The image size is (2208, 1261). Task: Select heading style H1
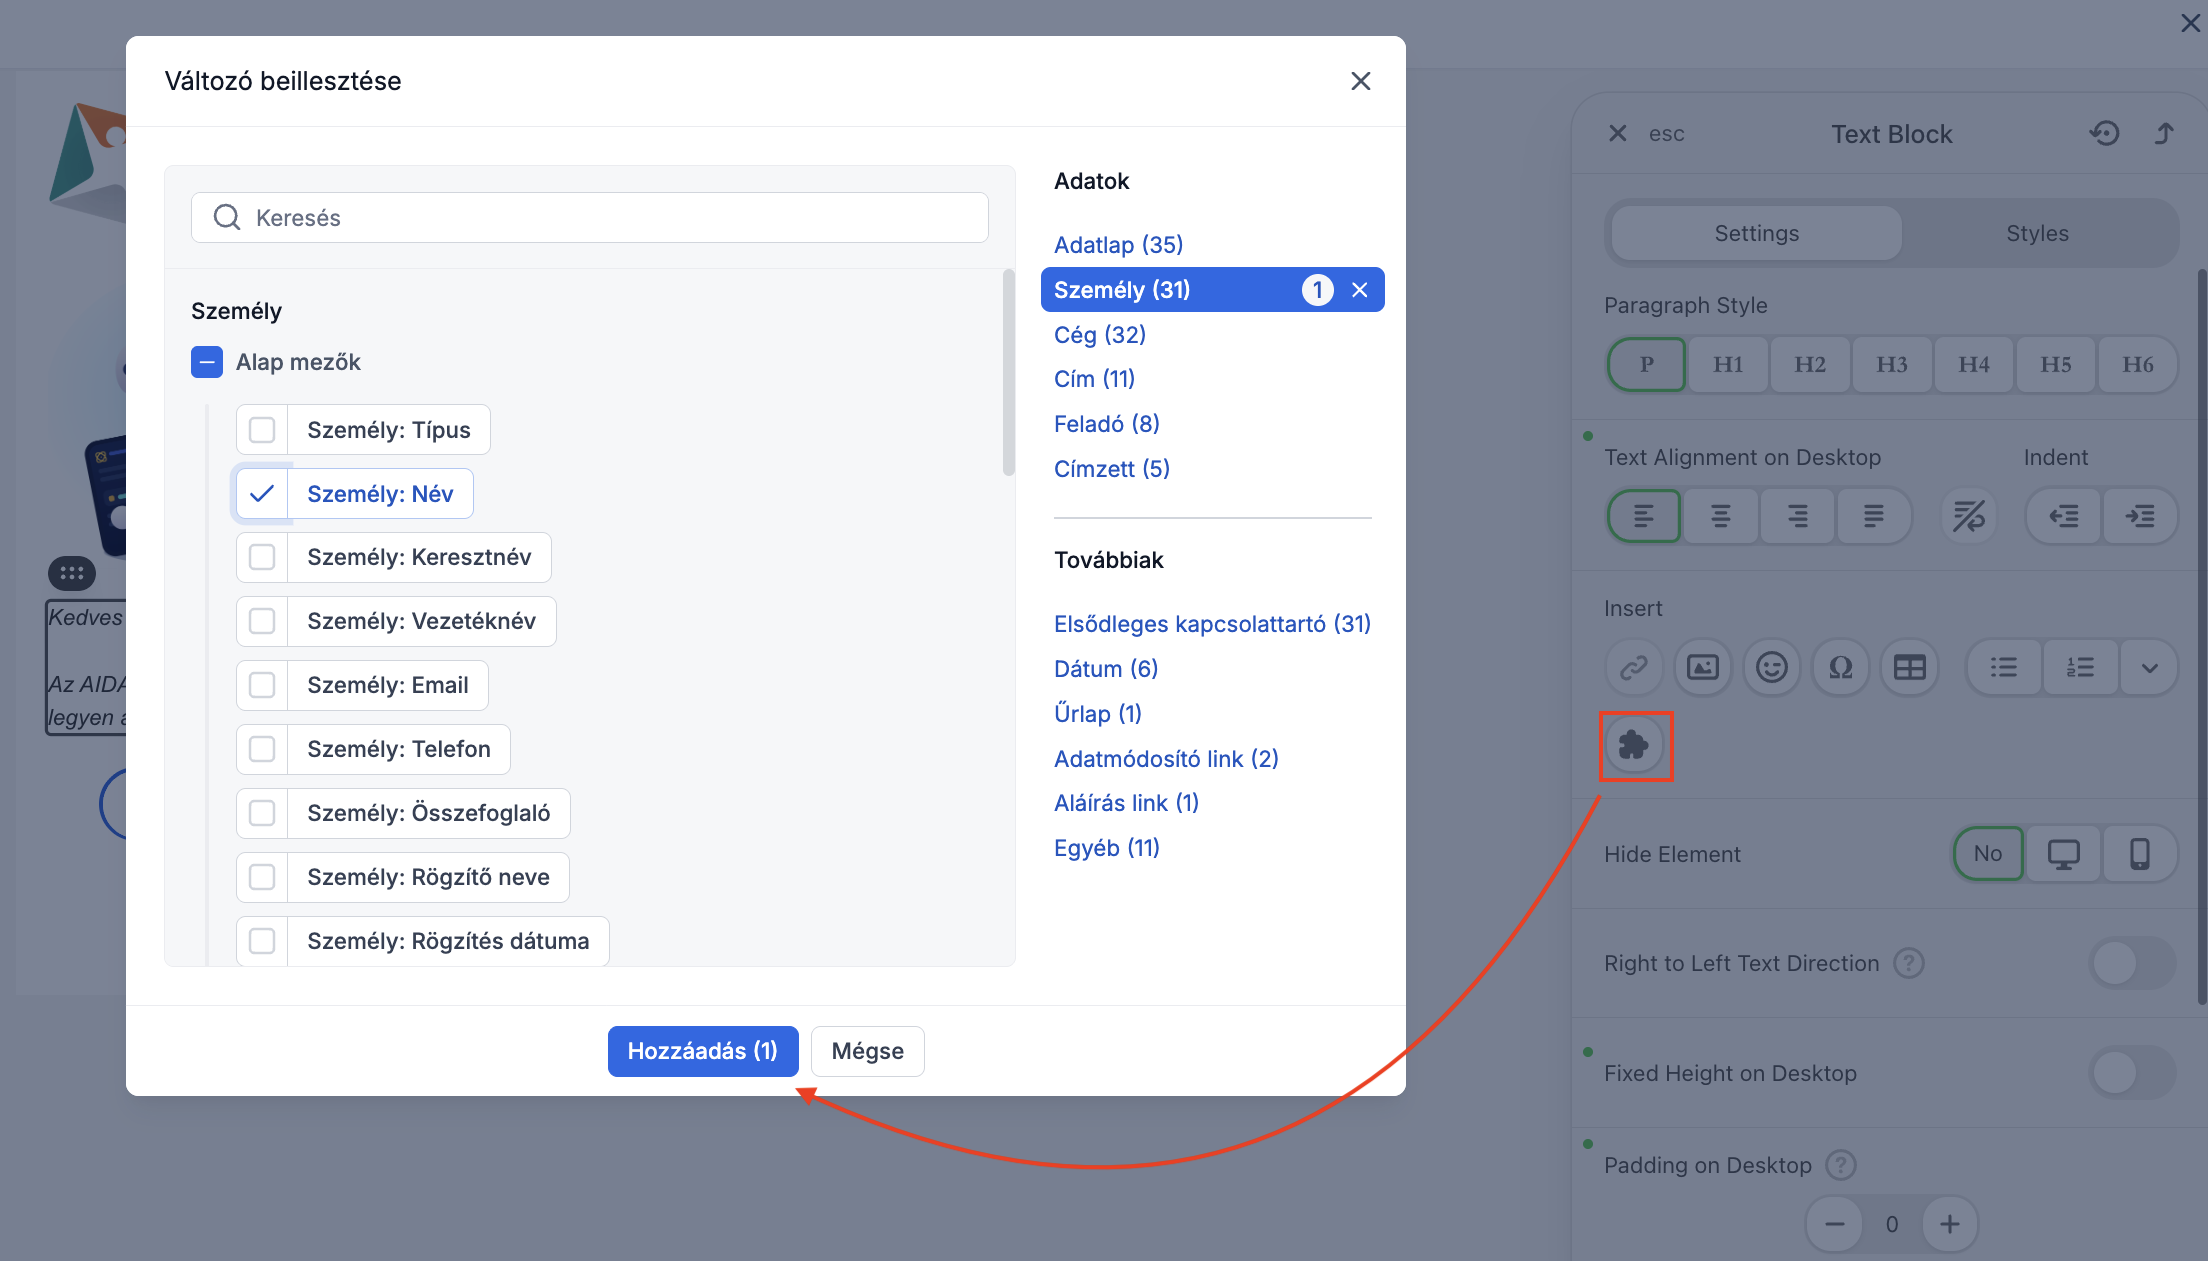click(x=1728, y=364)
